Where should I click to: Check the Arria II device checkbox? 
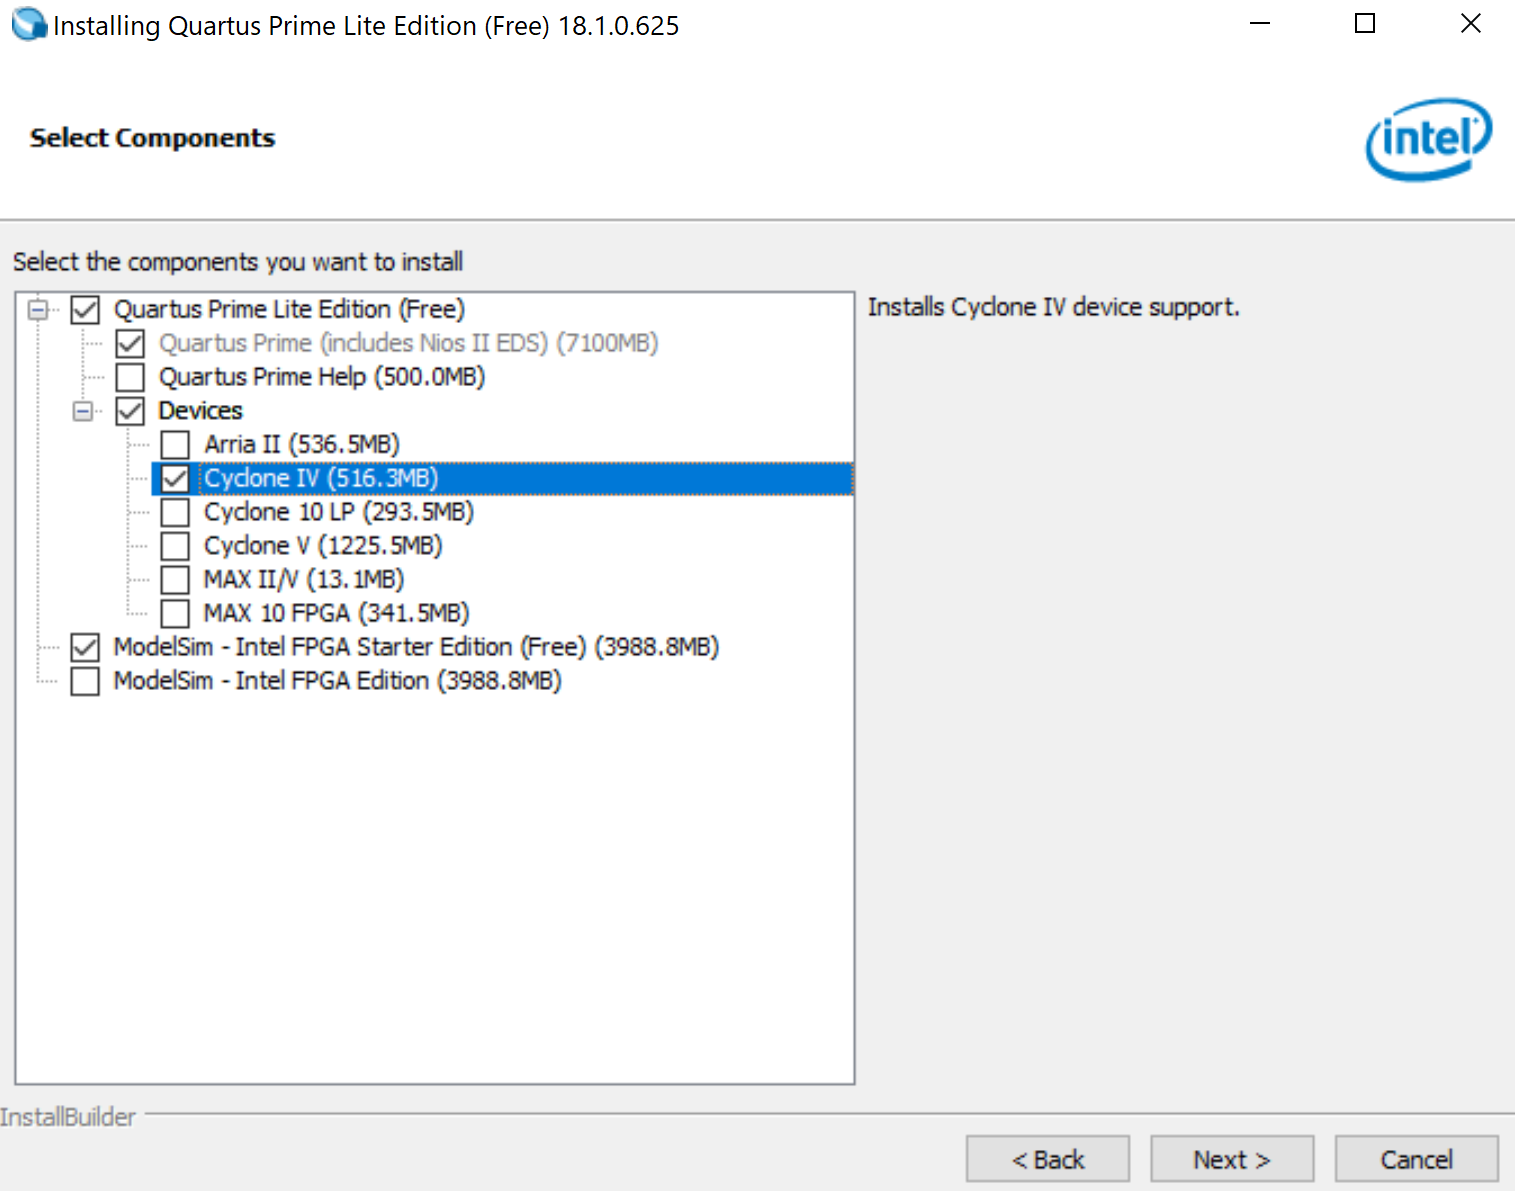tap(175, 444)
